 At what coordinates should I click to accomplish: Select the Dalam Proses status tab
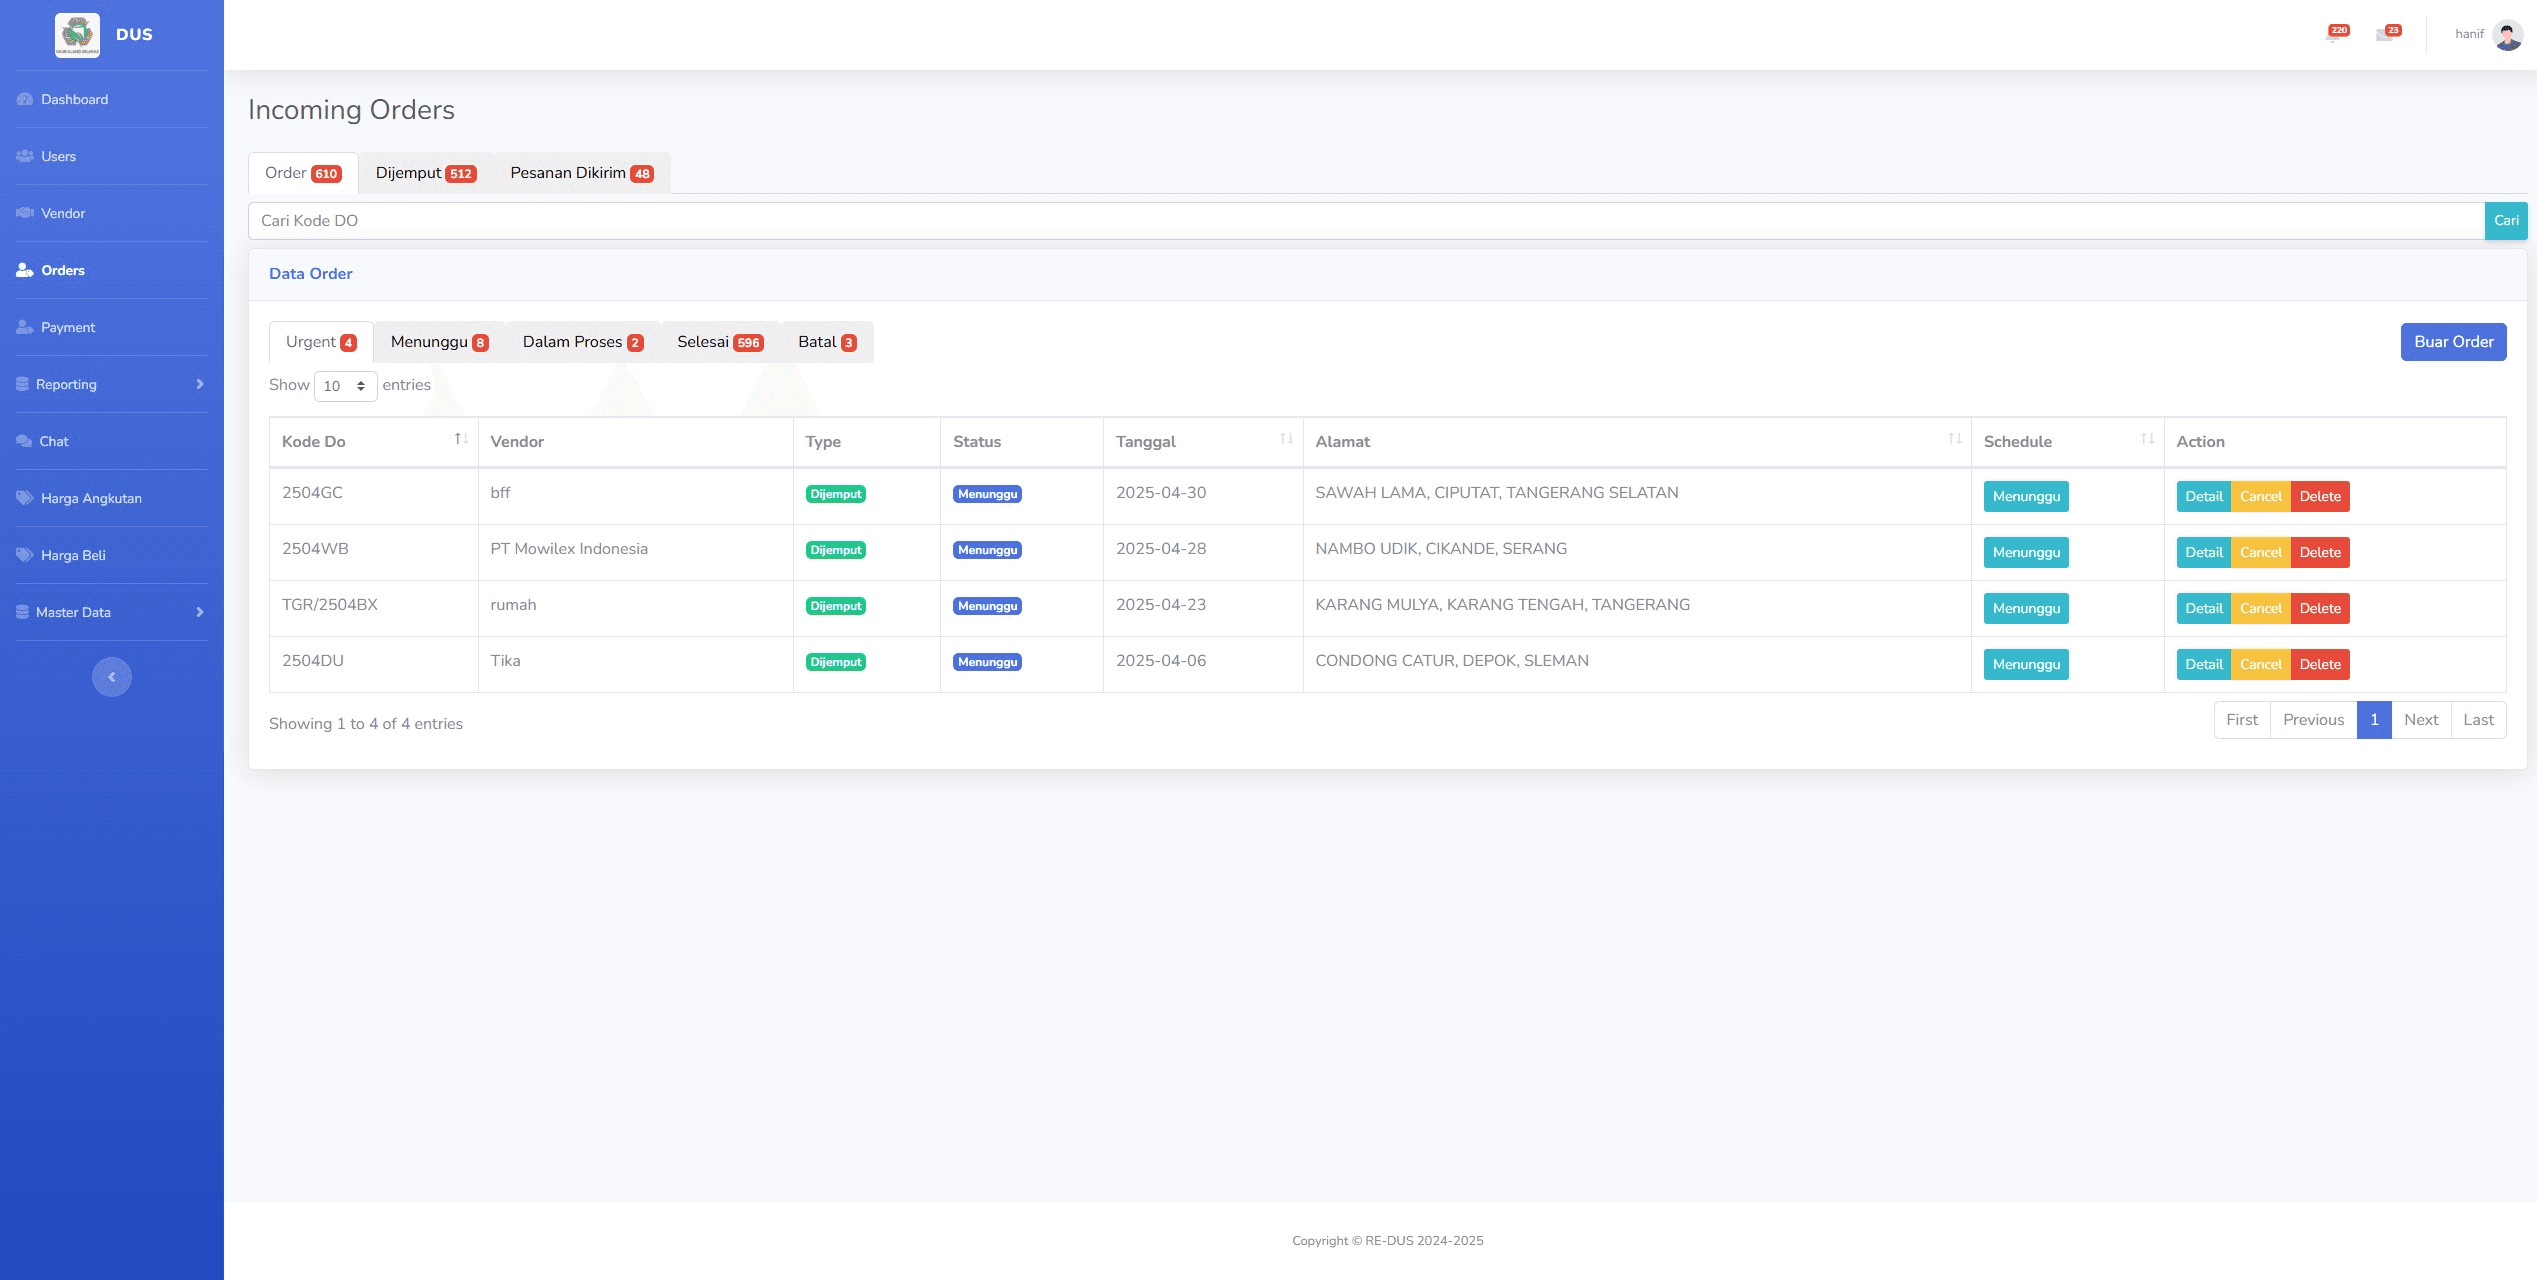583,342
